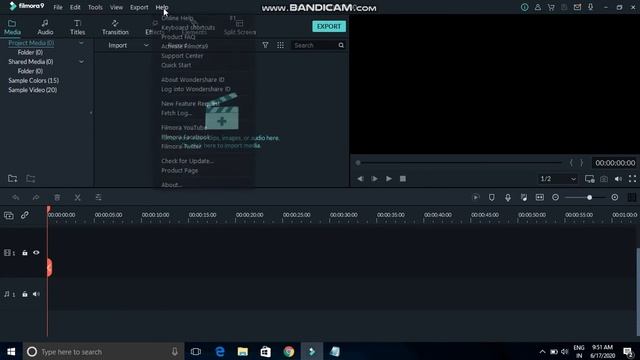Click the add track icon on timeline
This screenshot has height=360, width=640.
coord(9,215)
